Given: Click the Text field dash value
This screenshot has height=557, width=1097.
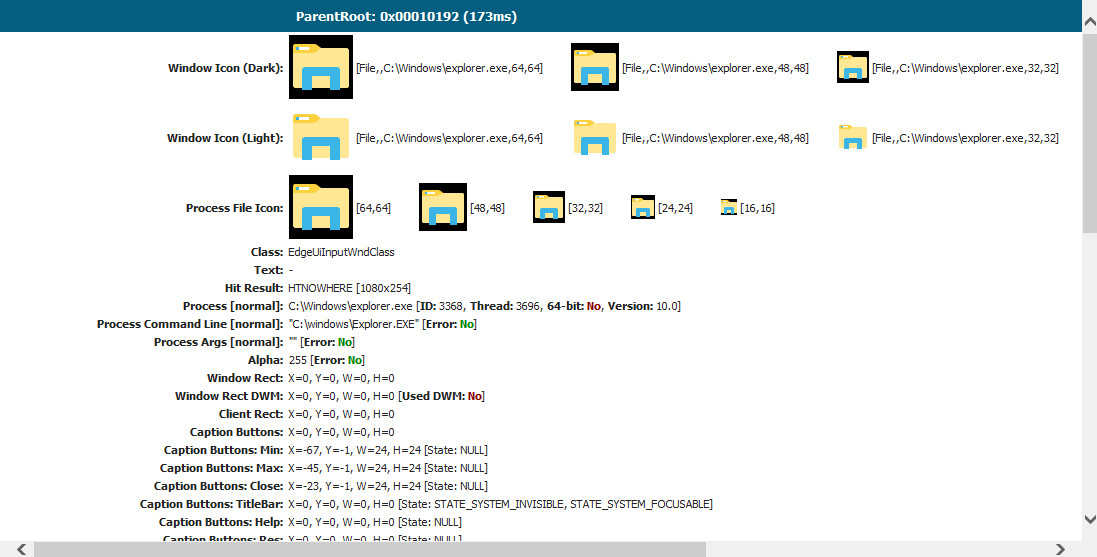Looking at the screenshot, I should tap(291, 270).
